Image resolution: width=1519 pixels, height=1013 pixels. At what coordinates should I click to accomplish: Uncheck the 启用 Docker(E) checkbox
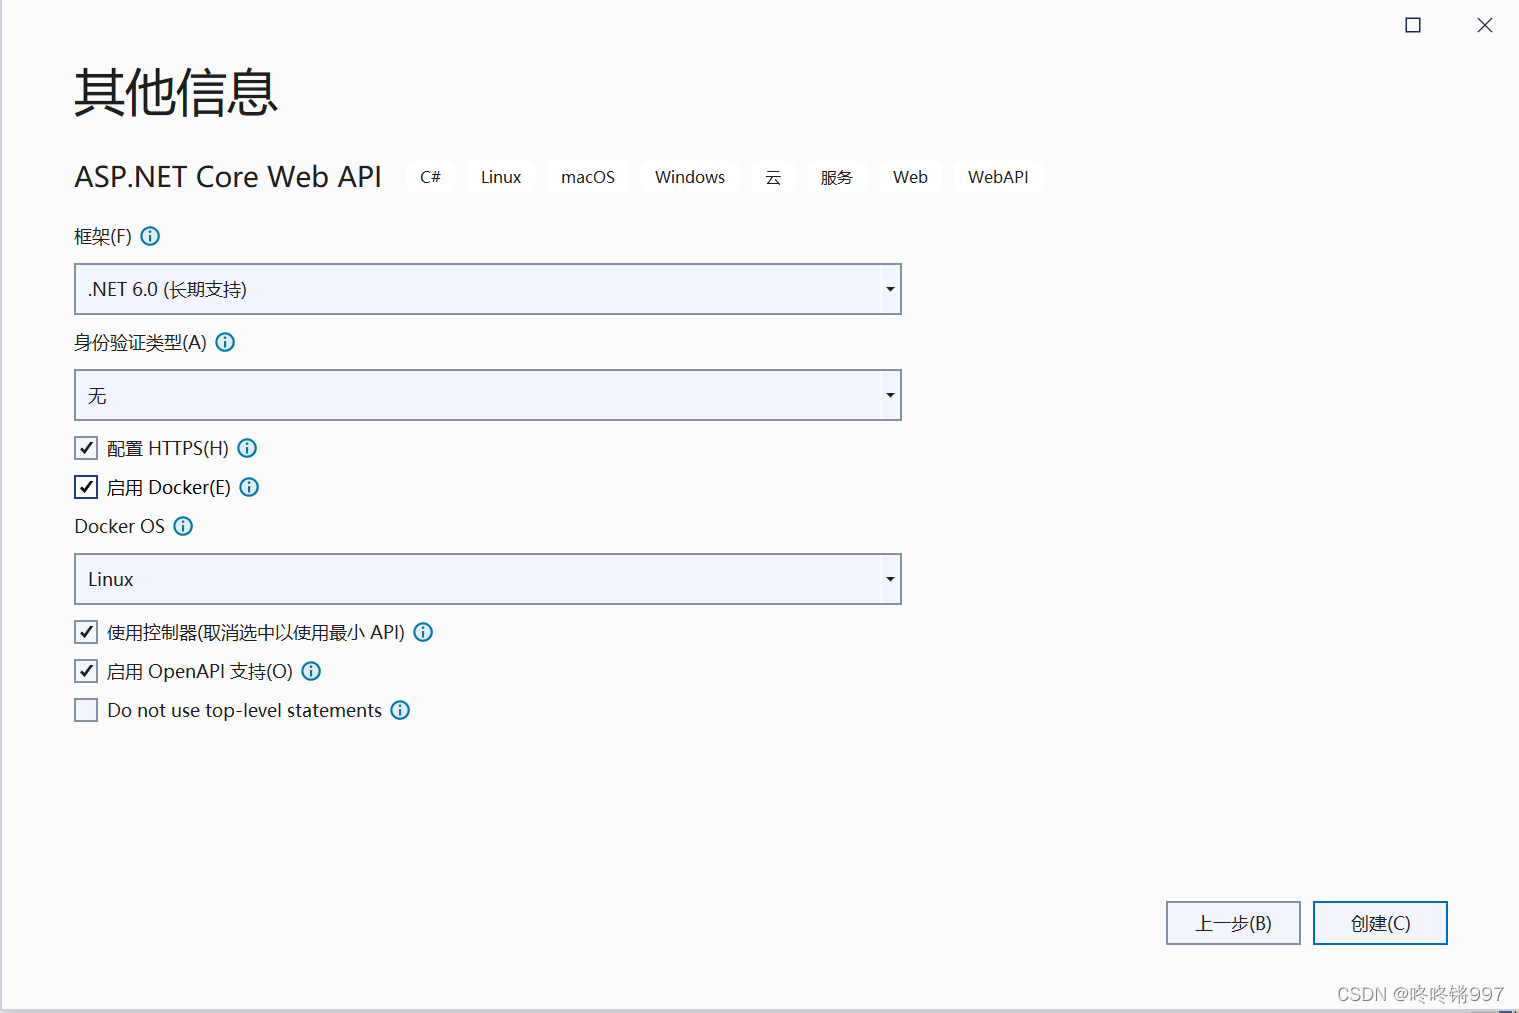click(x=86, y=487)
